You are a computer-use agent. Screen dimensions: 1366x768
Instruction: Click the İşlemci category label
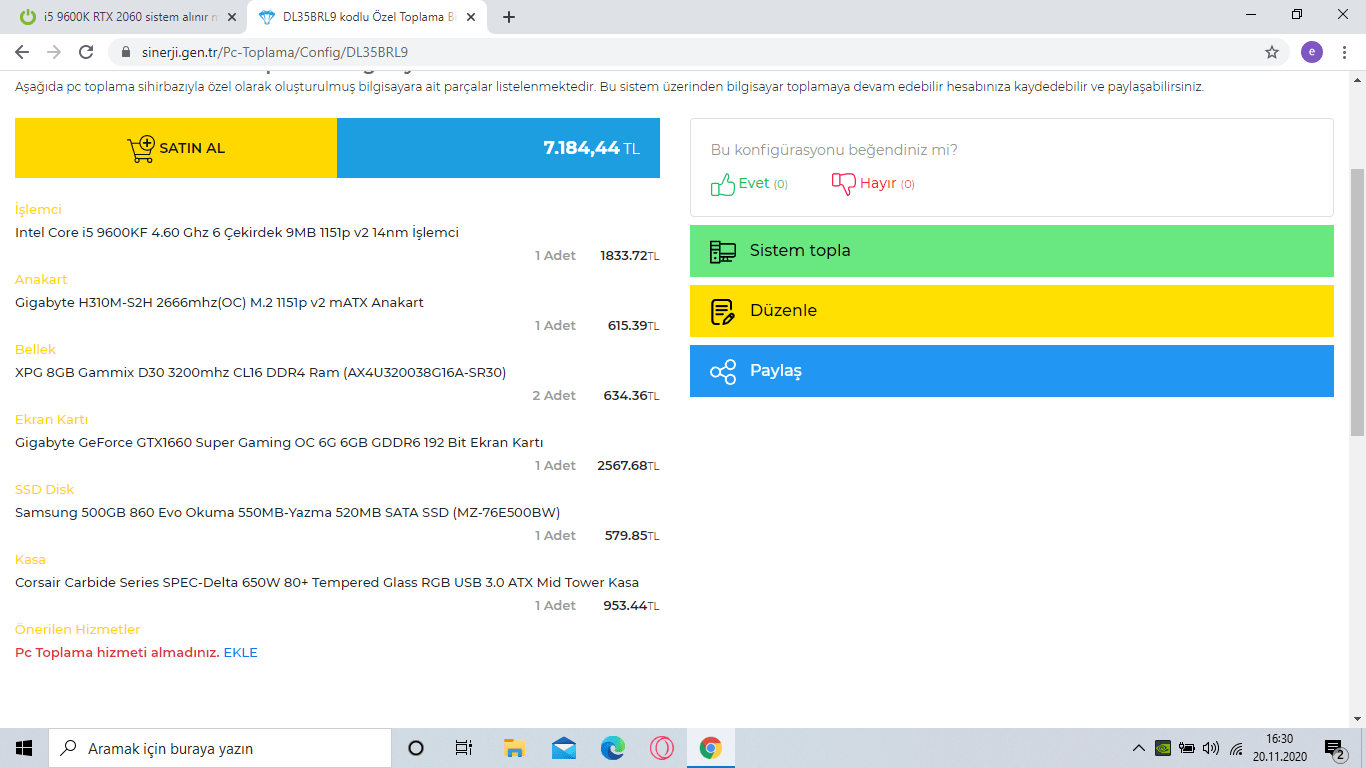coord(38,210)
